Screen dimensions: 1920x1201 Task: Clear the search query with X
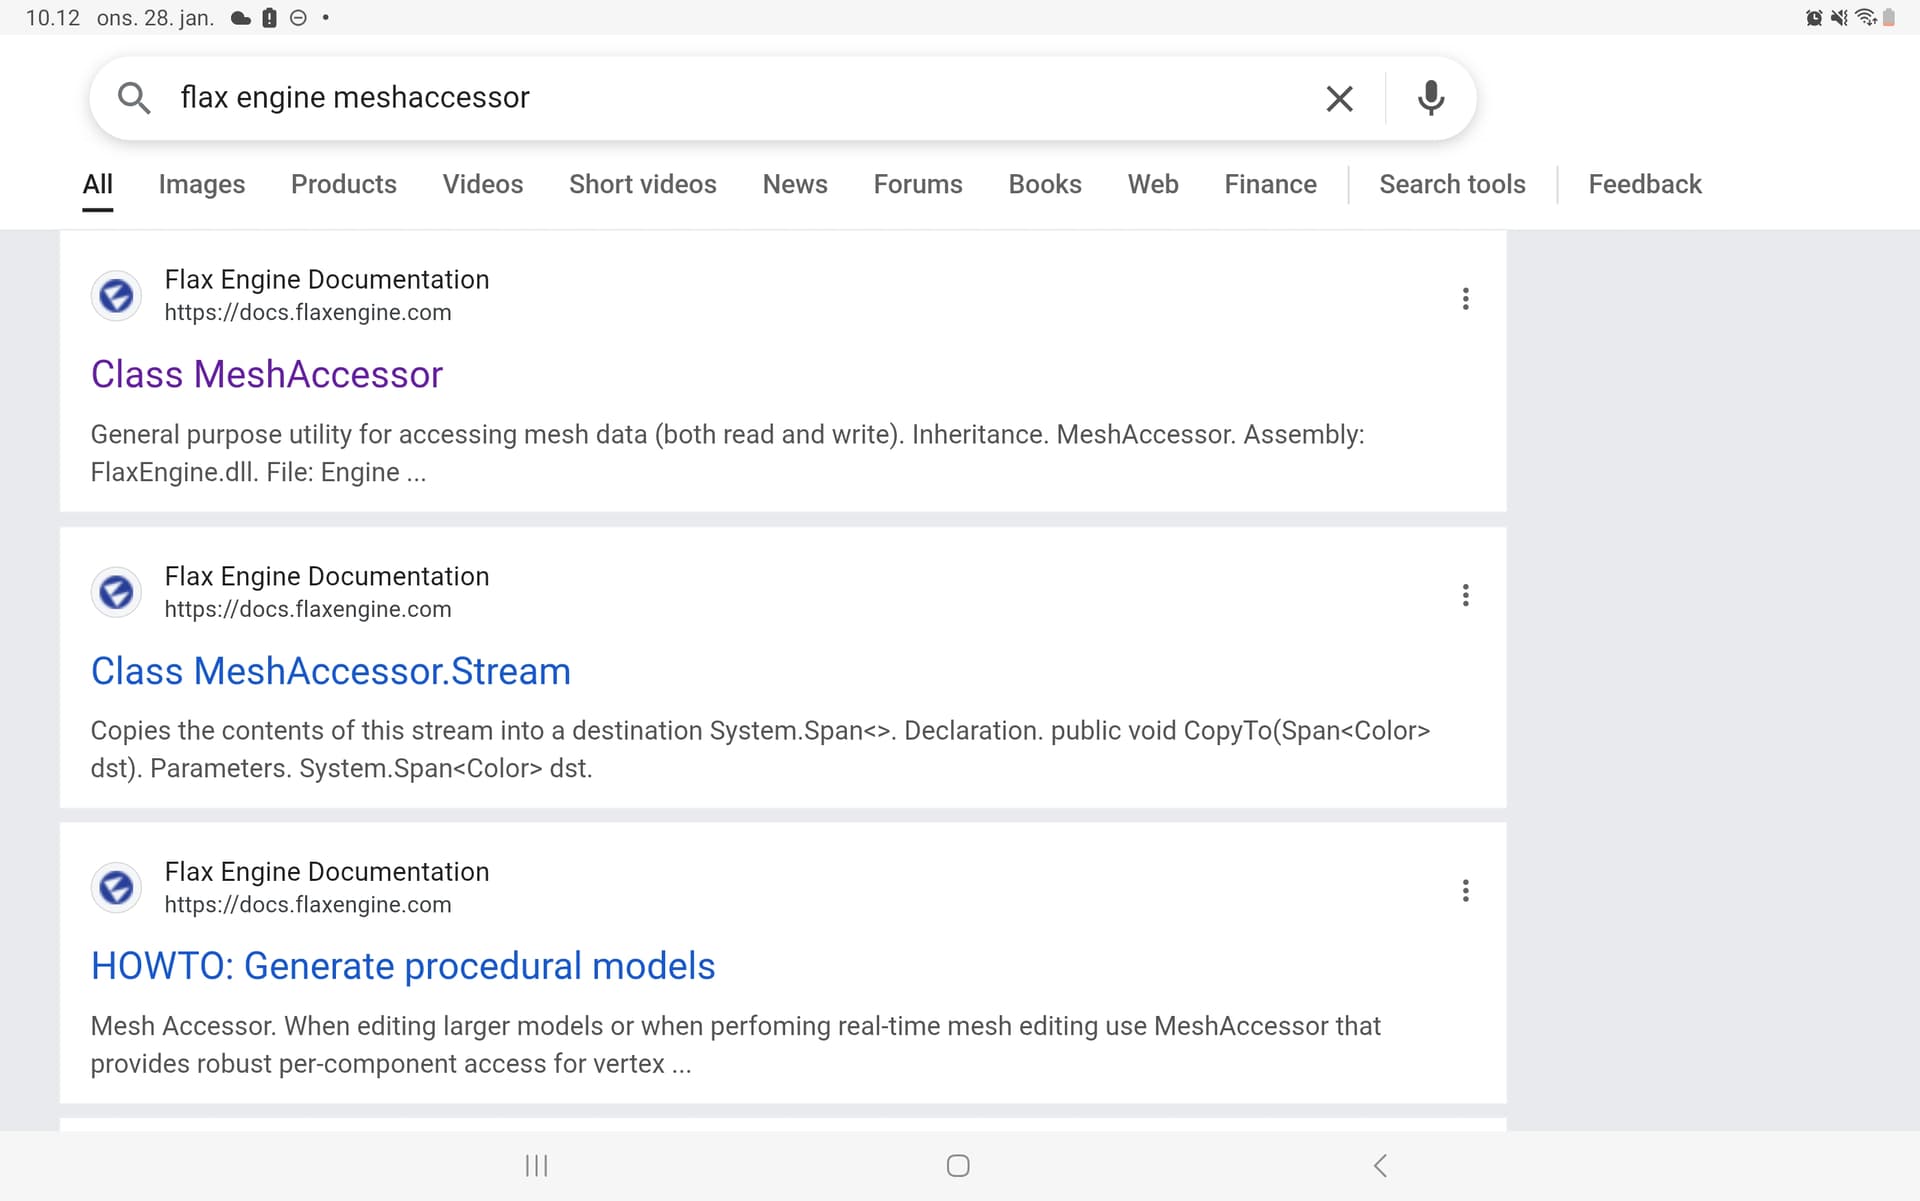click(x=1339, y=98)
